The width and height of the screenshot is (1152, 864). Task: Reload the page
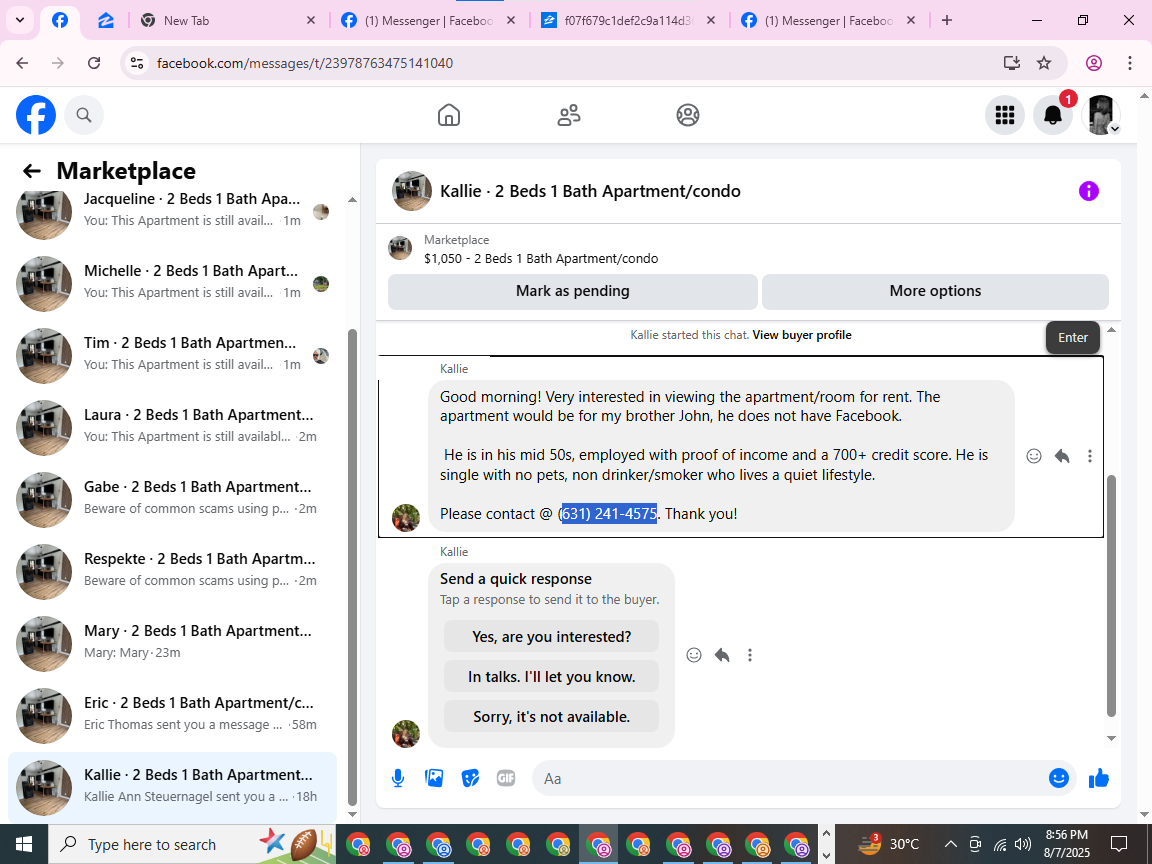click(94, 63)
